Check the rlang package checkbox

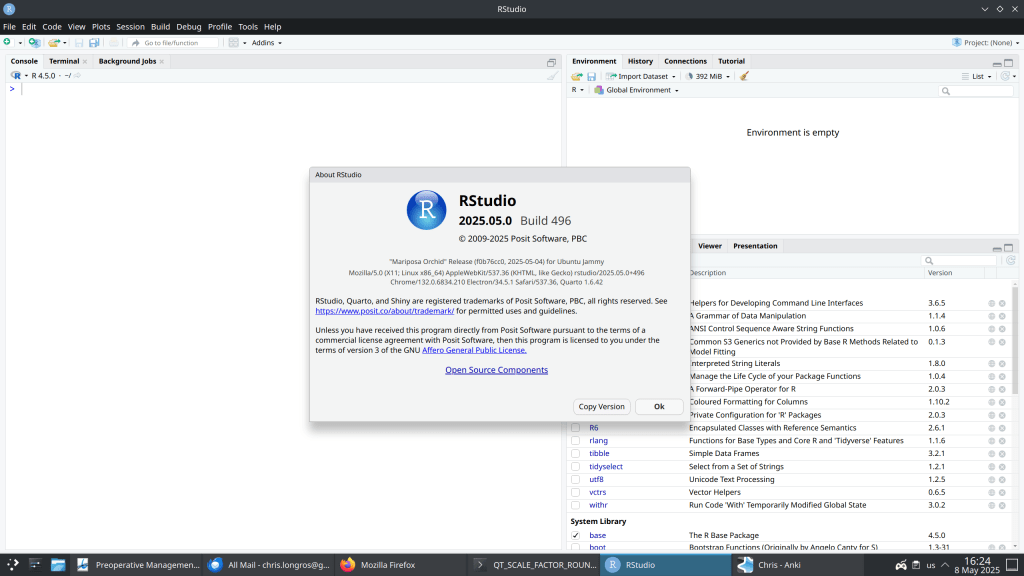click(x=575, y=440)
